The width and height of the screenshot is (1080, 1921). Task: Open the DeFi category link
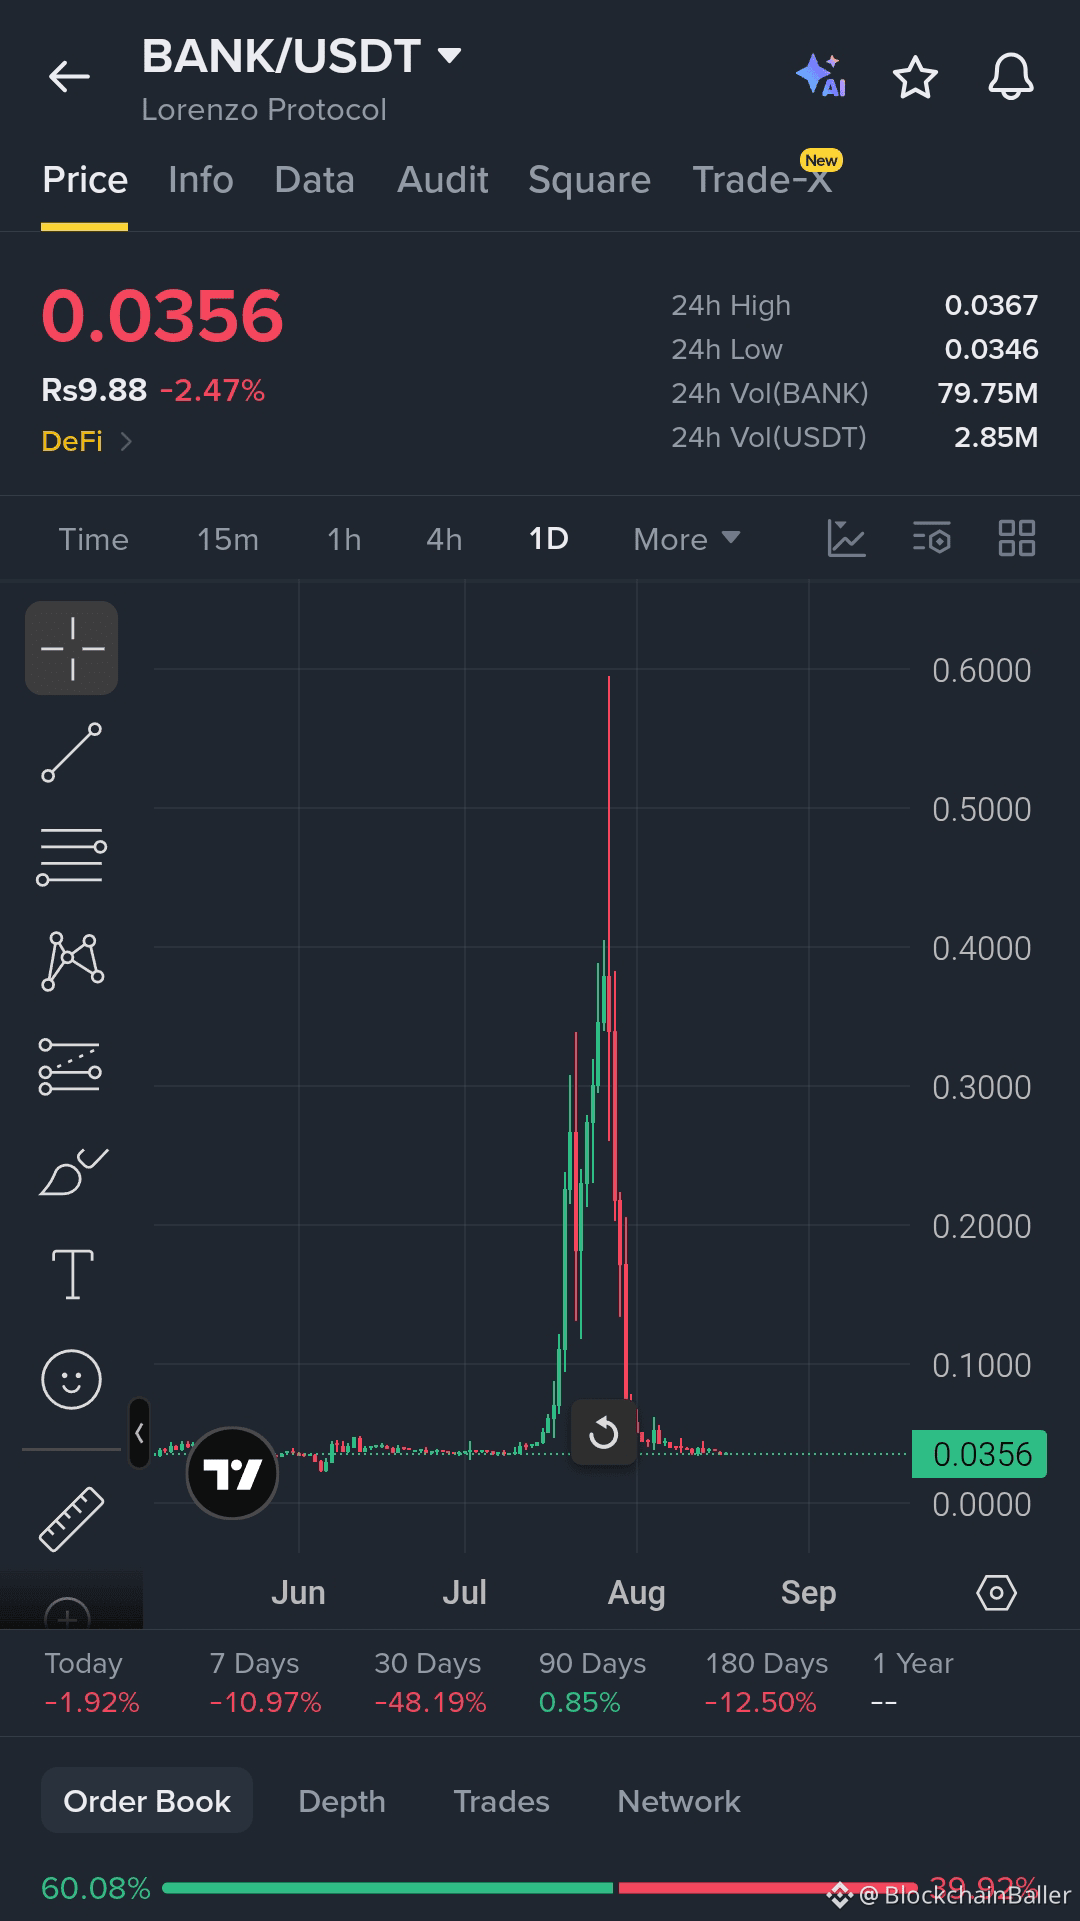[87, 441]
